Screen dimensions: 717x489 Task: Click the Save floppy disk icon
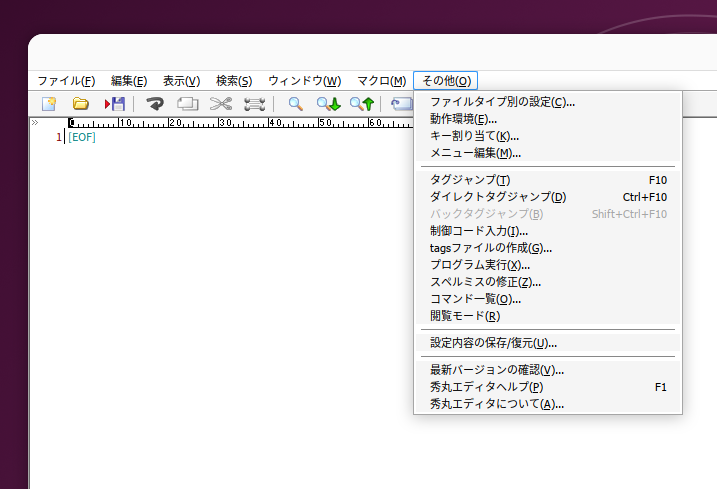115,104
